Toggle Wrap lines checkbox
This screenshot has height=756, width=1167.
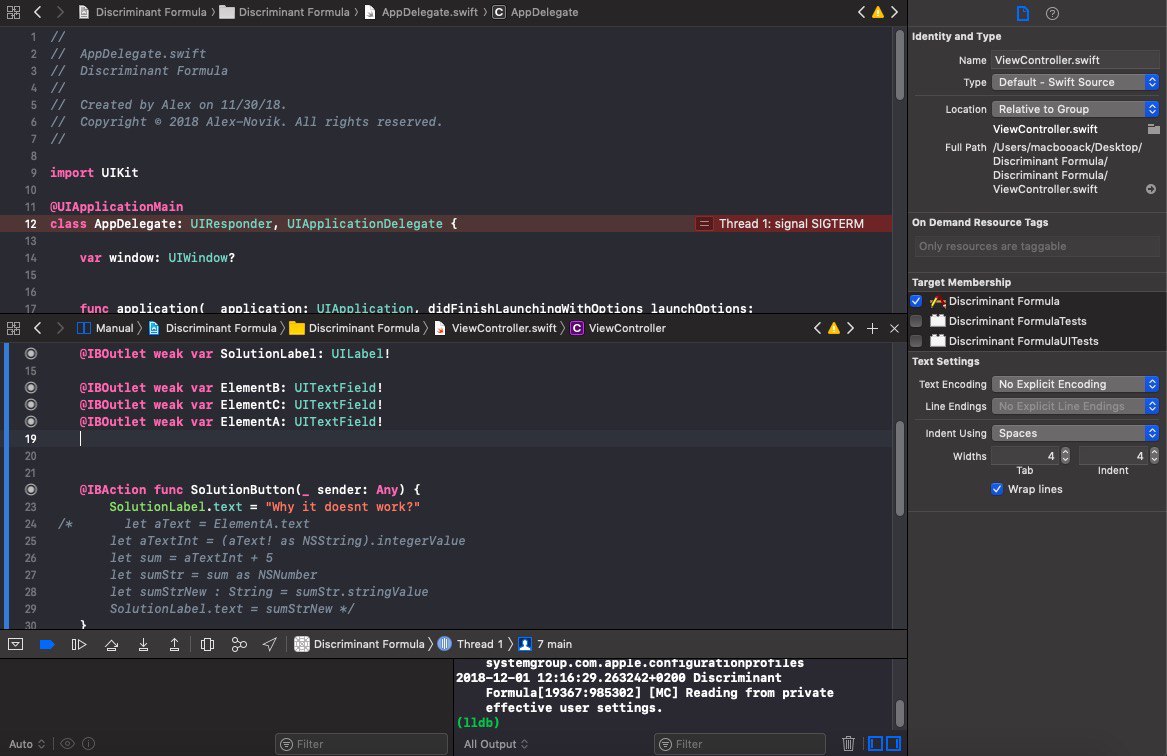click(x=997, y=489)
